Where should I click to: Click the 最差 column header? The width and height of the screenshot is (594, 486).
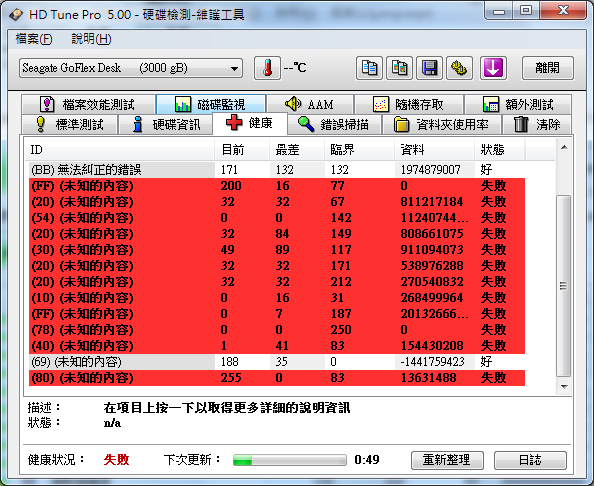297,150
